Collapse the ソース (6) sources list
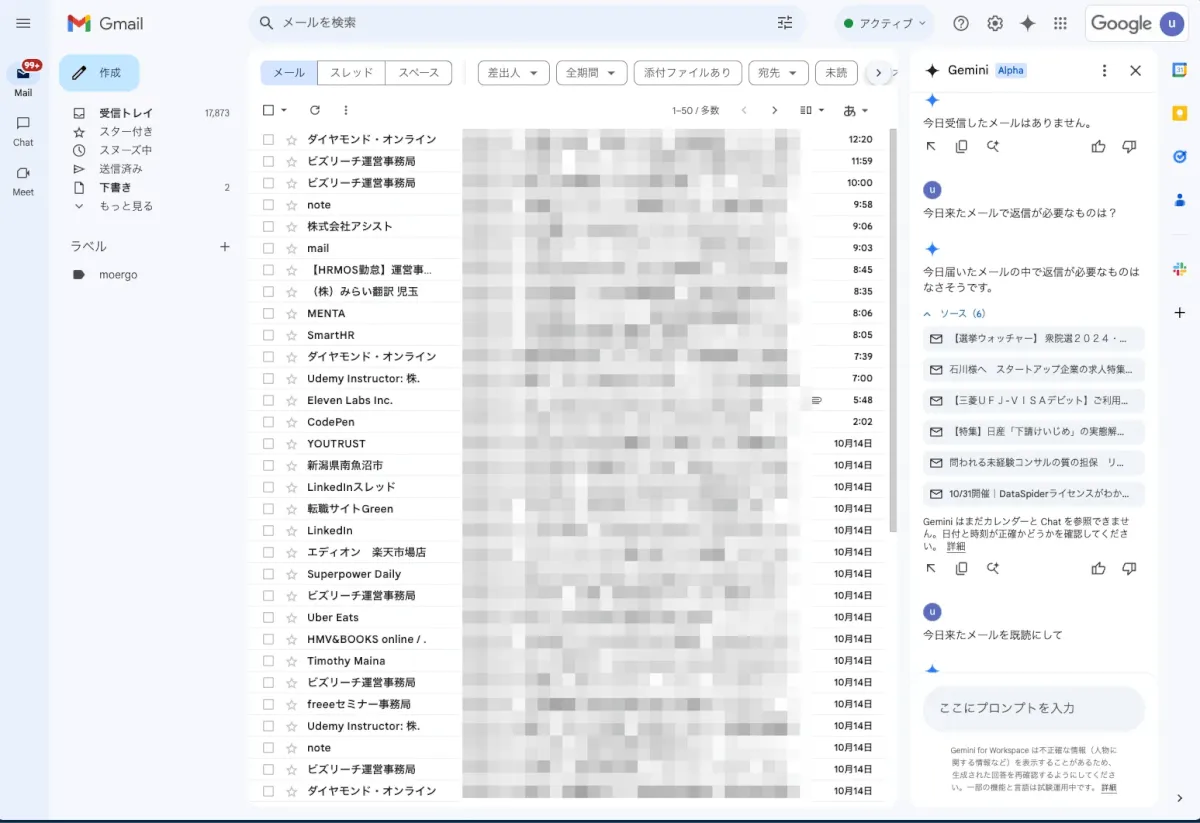This screenshot has width=1200, height=823. [928, 314]
